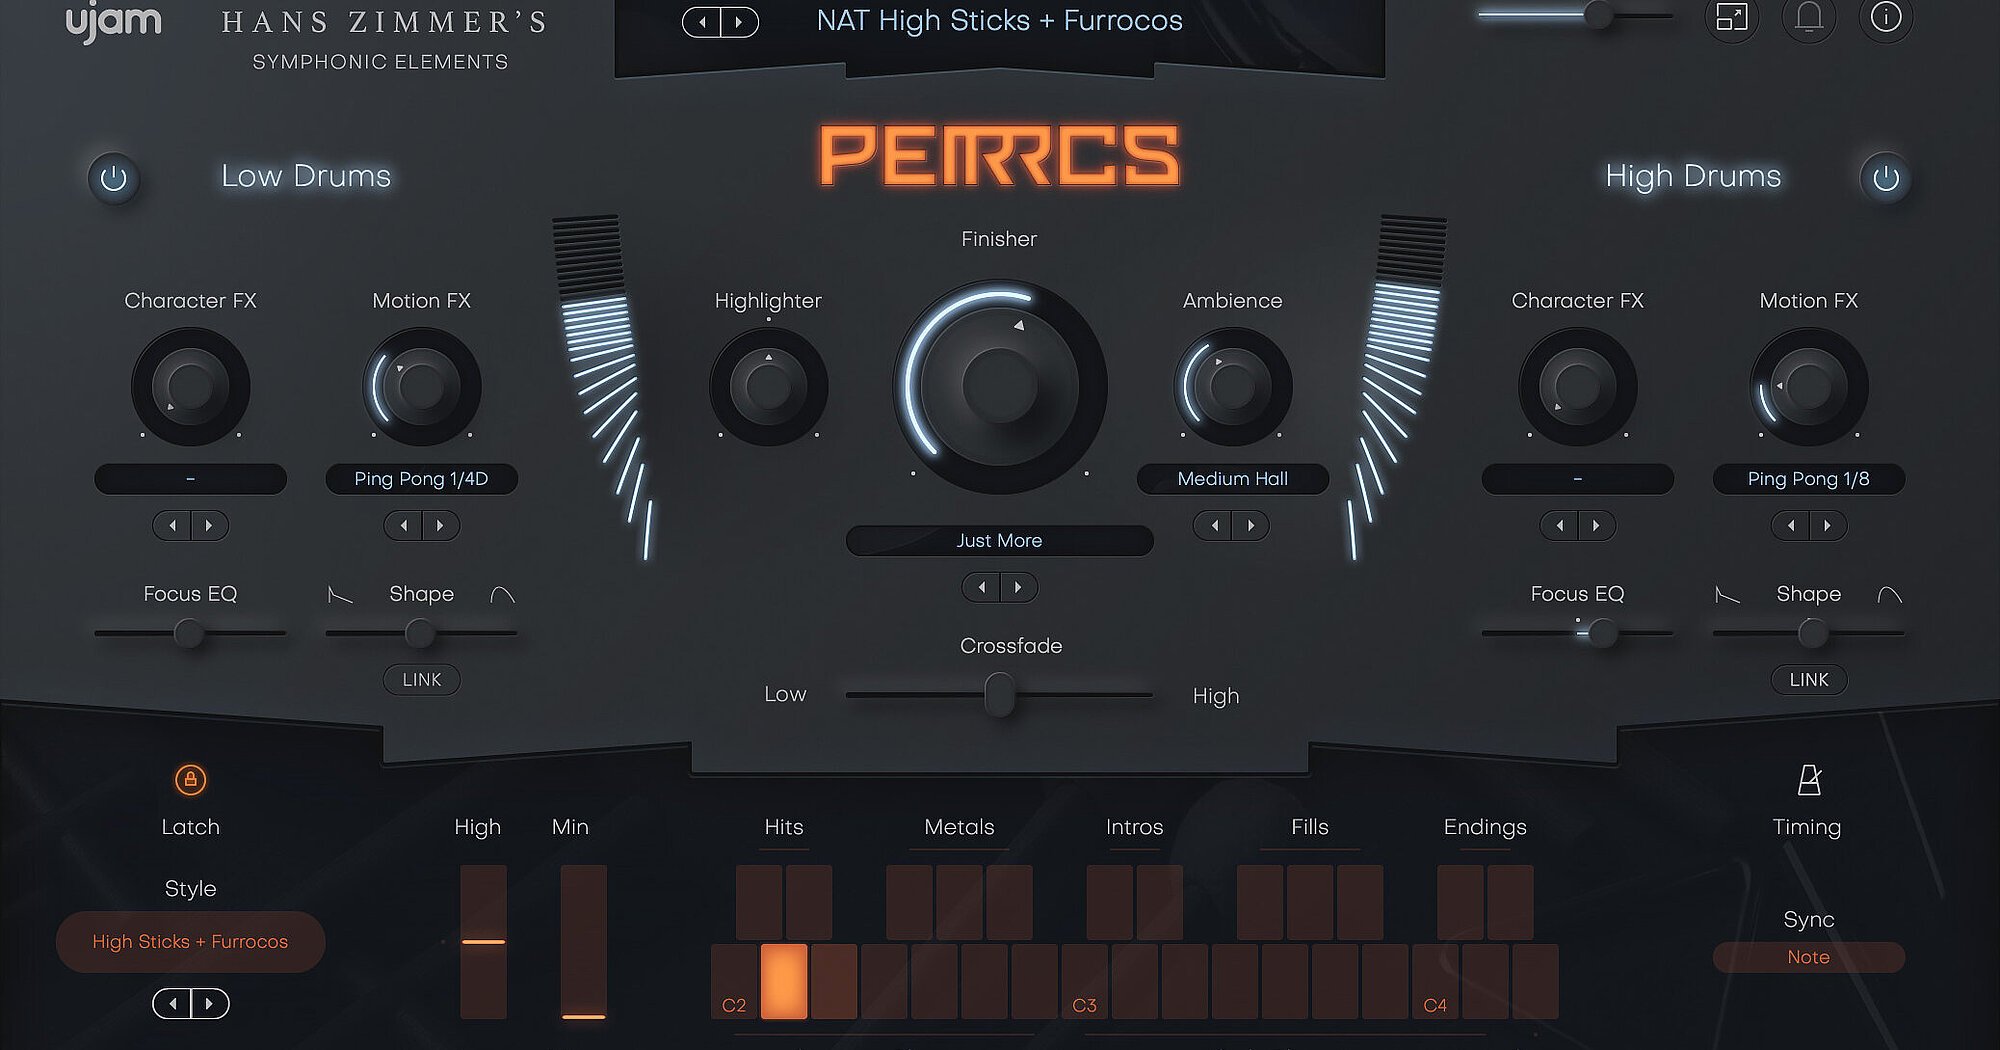Open the info panel via the i icon

(x=1886, y=20)
